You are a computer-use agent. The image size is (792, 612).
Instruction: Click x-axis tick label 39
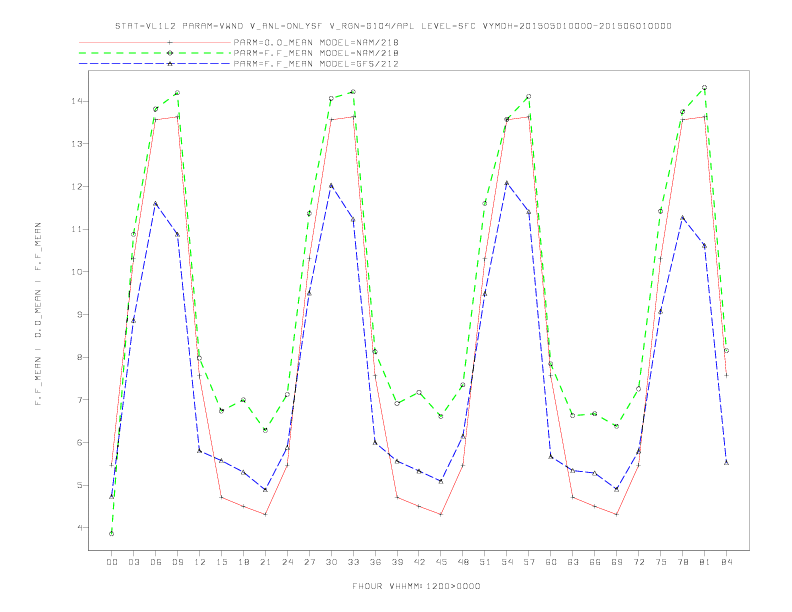(x=397, y=562)
